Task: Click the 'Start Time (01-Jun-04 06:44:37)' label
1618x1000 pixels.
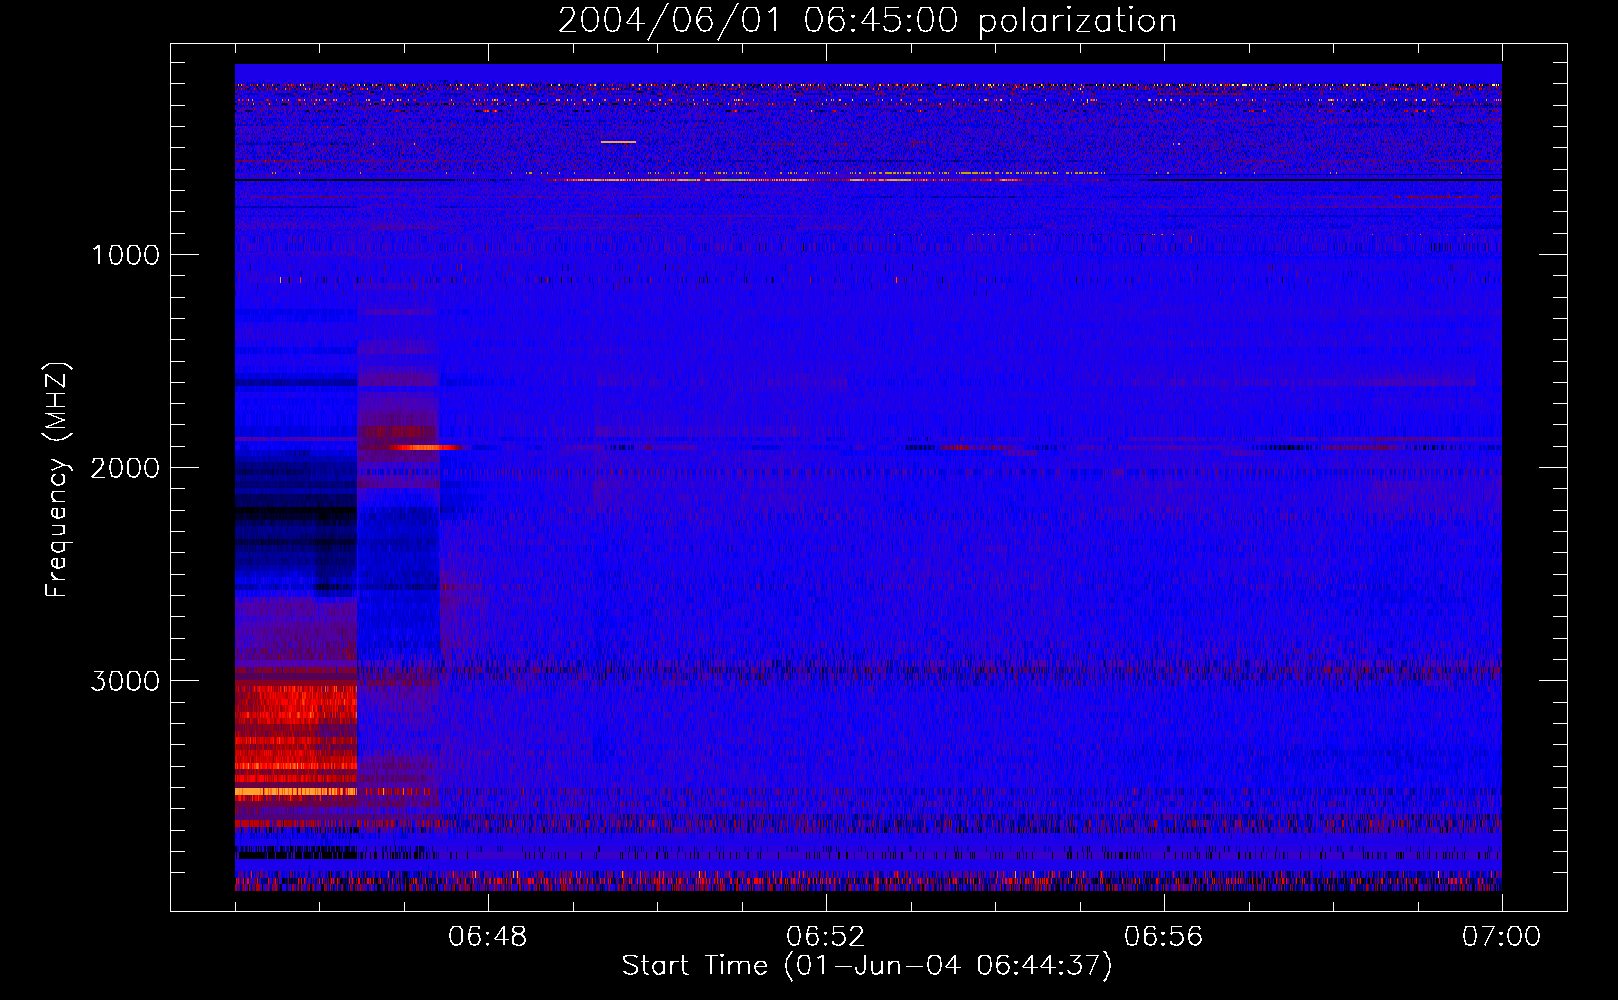Action: [867, 966]
